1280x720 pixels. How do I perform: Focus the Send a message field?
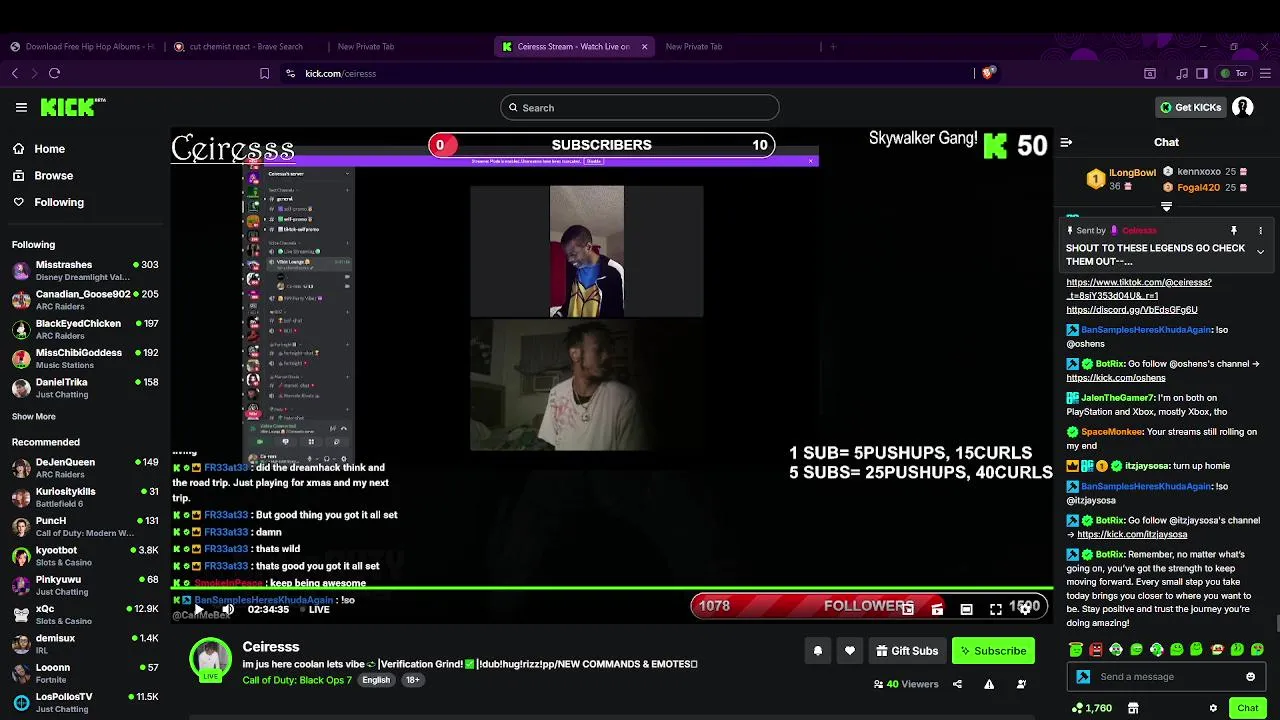pos(1167,677)
